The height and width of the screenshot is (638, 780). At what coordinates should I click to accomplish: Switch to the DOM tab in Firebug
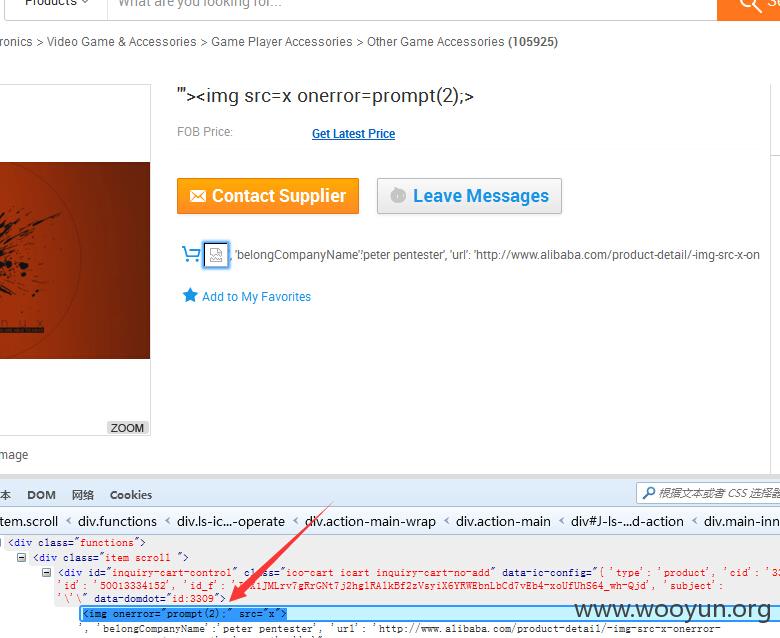41,495
